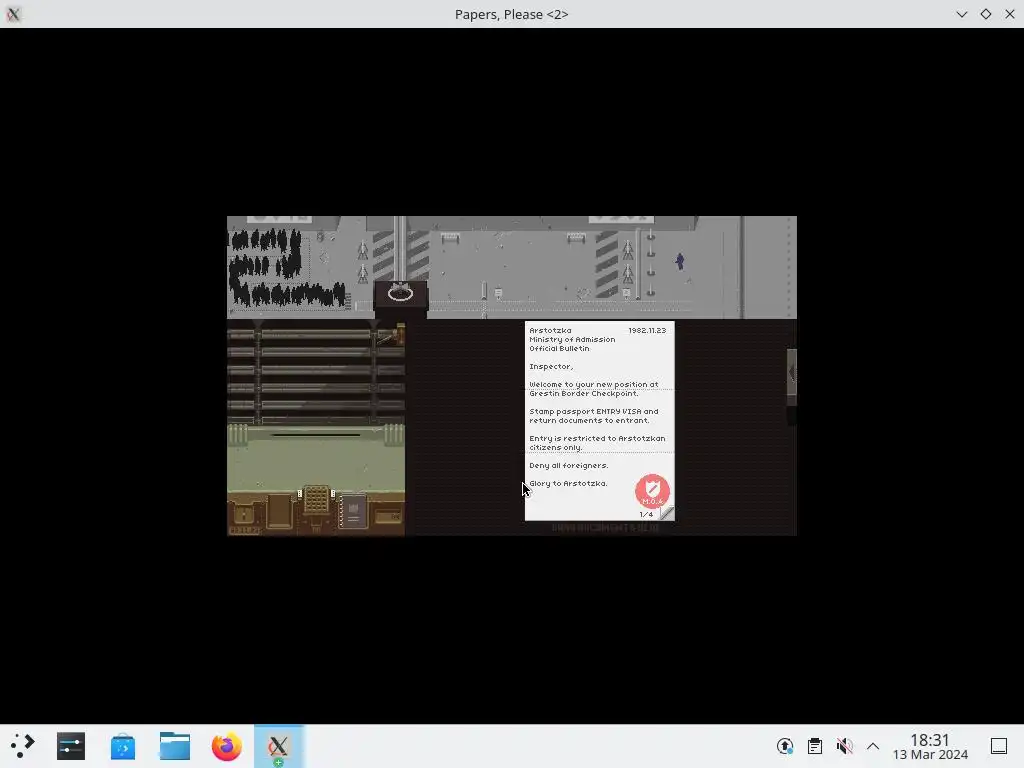Screen dimensions: 1024x768
Task: Click the muted volume tray icon
Action: (844, 746)
